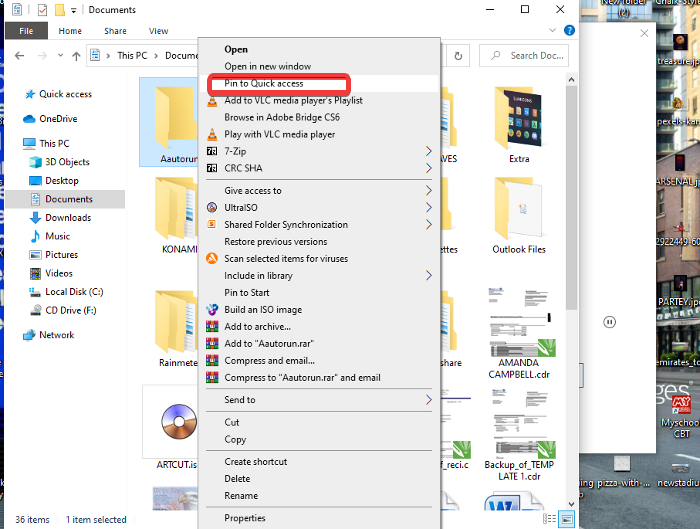Click the 7-Zip icon in context menu

[x=212, y=151]
